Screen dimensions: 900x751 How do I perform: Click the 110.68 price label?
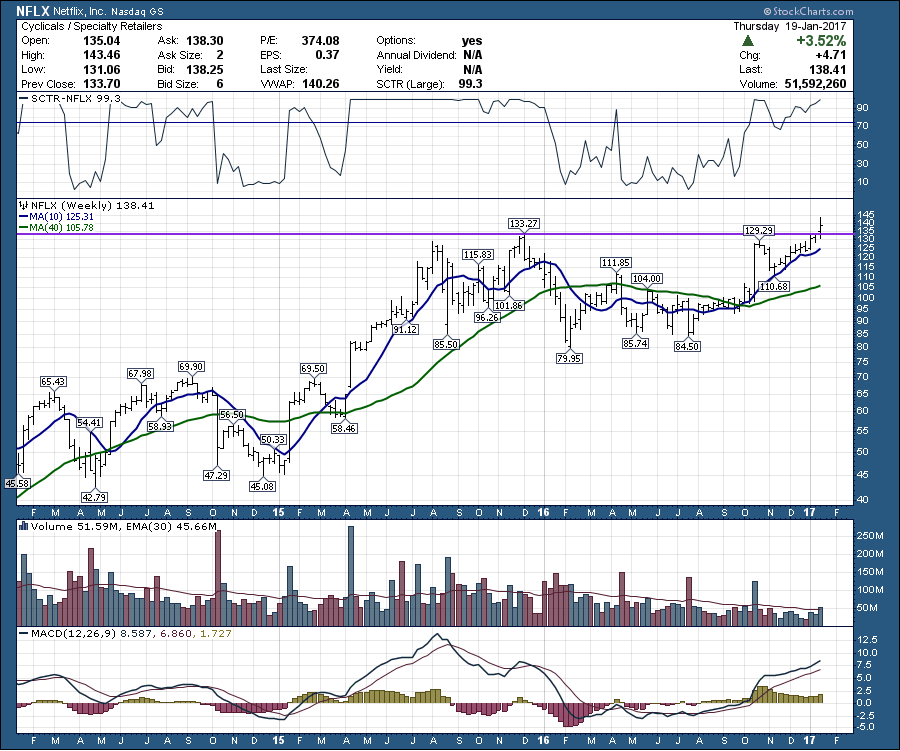(774, 286)
